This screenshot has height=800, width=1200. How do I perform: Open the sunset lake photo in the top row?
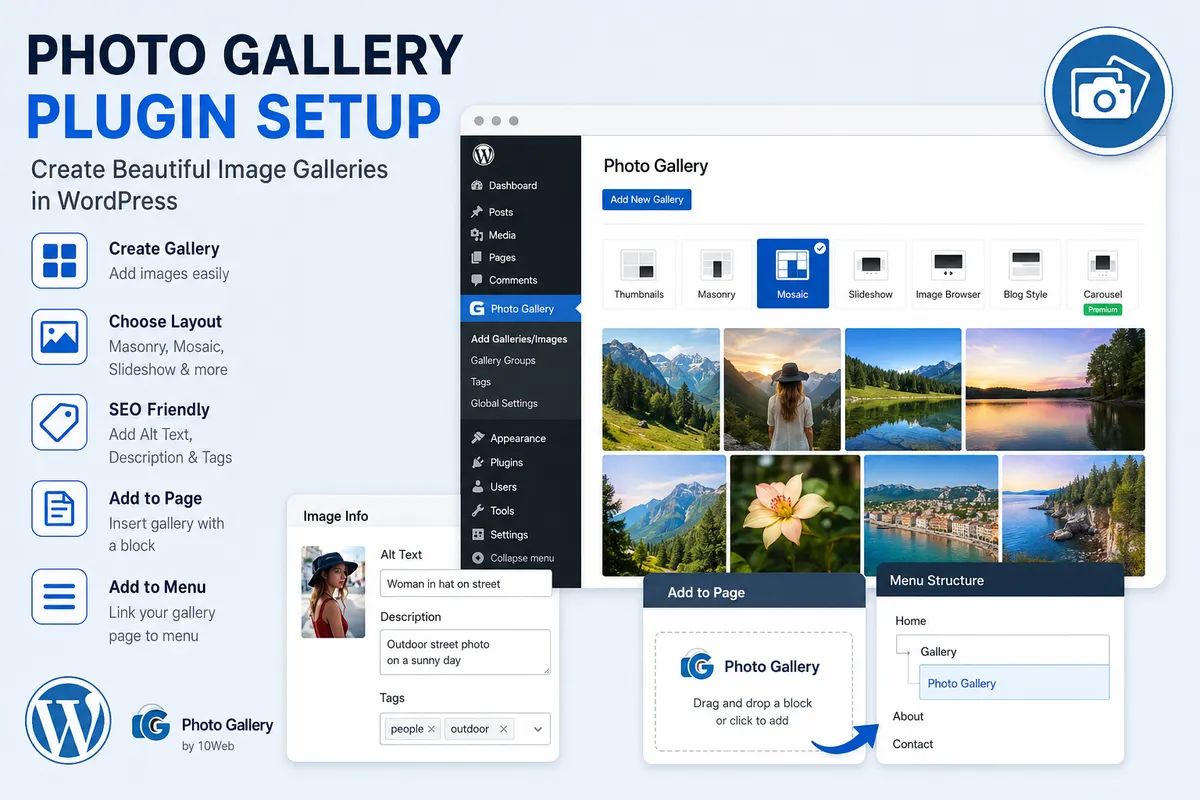pos(1055,389)
